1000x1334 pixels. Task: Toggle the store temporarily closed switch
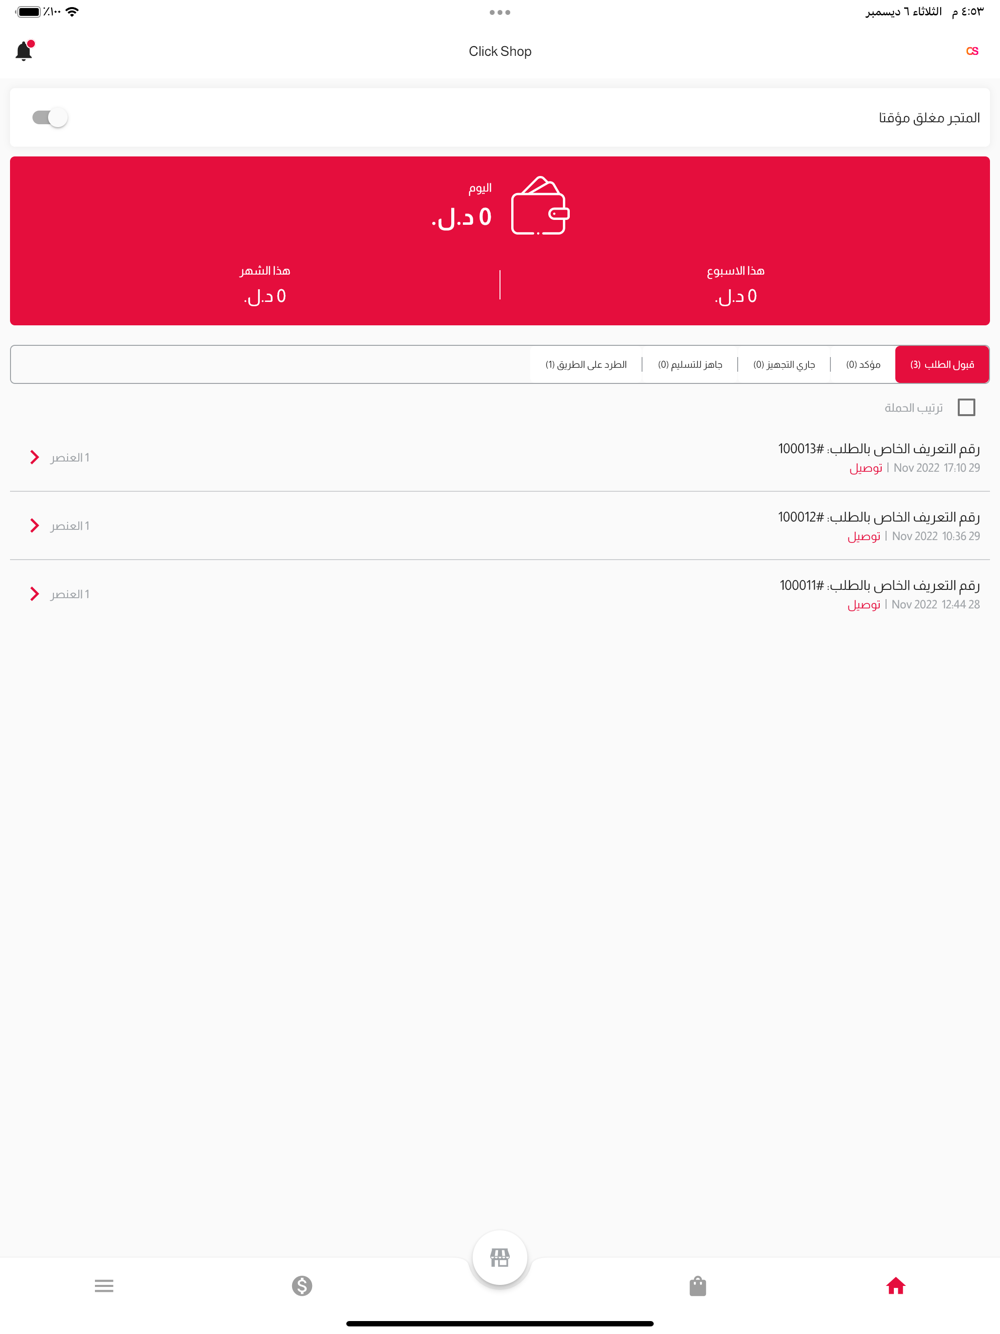point(49,118)
